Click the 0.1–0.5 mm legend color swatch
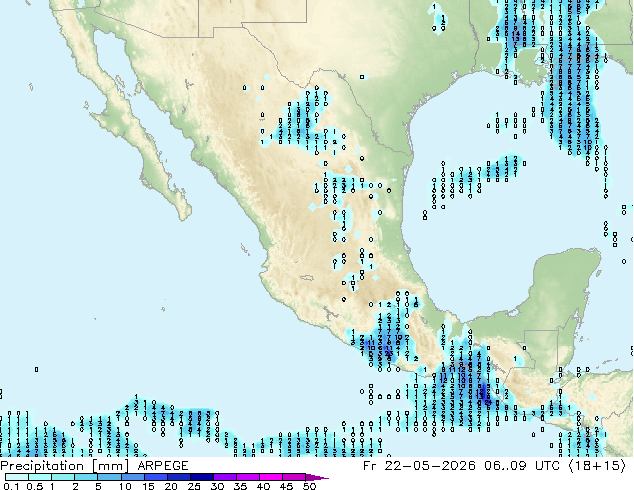 (17, 477)
